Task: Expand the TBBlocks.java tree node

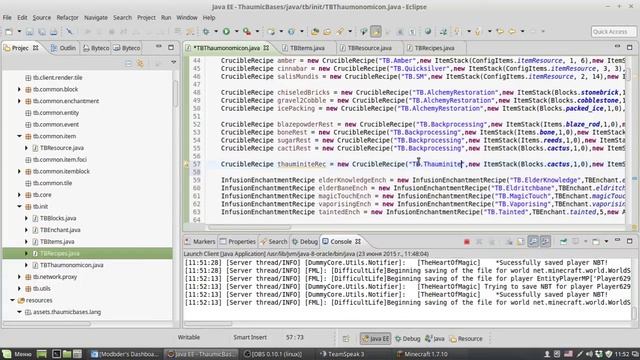Action: click(27, 218)
